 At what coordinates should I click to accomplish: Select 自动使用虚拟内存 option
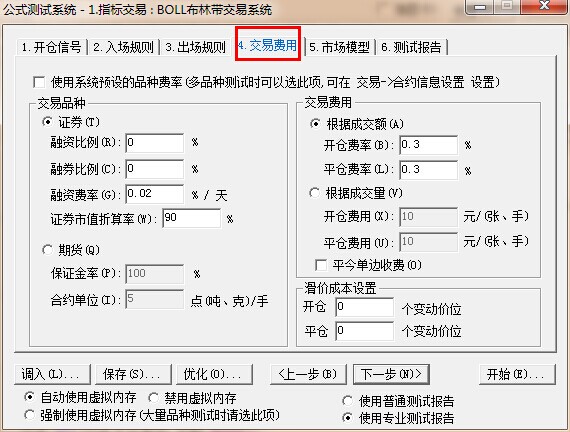tap(29, 397)
